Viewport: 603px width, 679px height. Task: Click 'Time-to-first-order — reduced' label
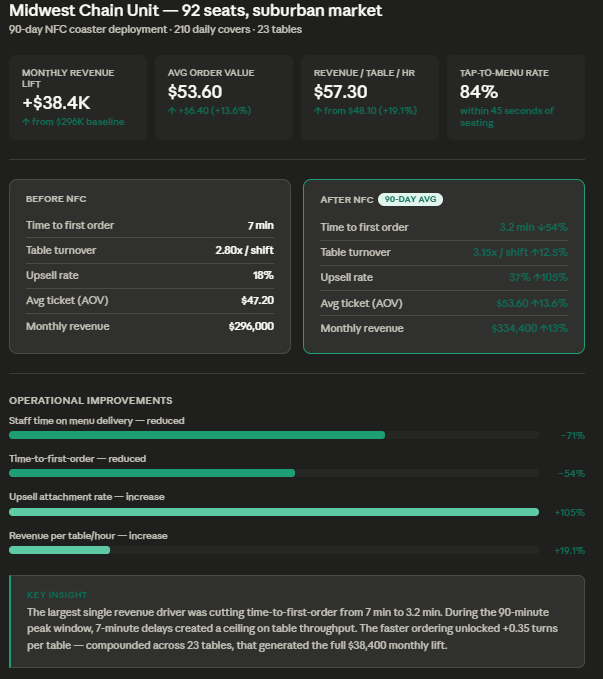[x=78, y=459]
